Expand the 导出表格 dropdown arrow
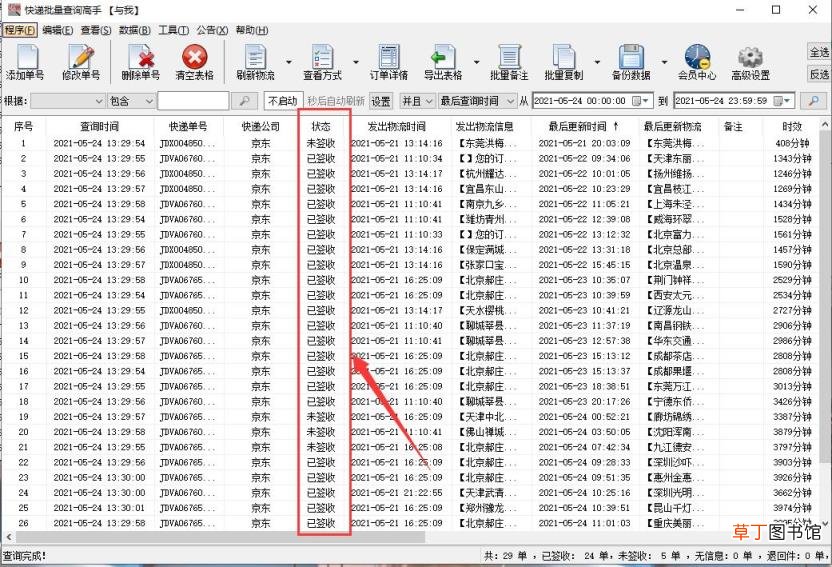 (476, 63)
